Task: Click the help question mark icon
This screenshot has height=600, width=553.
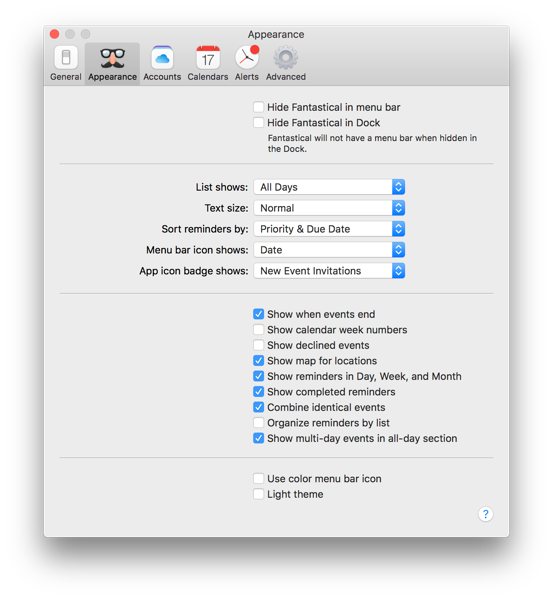Action: (485, 514)
